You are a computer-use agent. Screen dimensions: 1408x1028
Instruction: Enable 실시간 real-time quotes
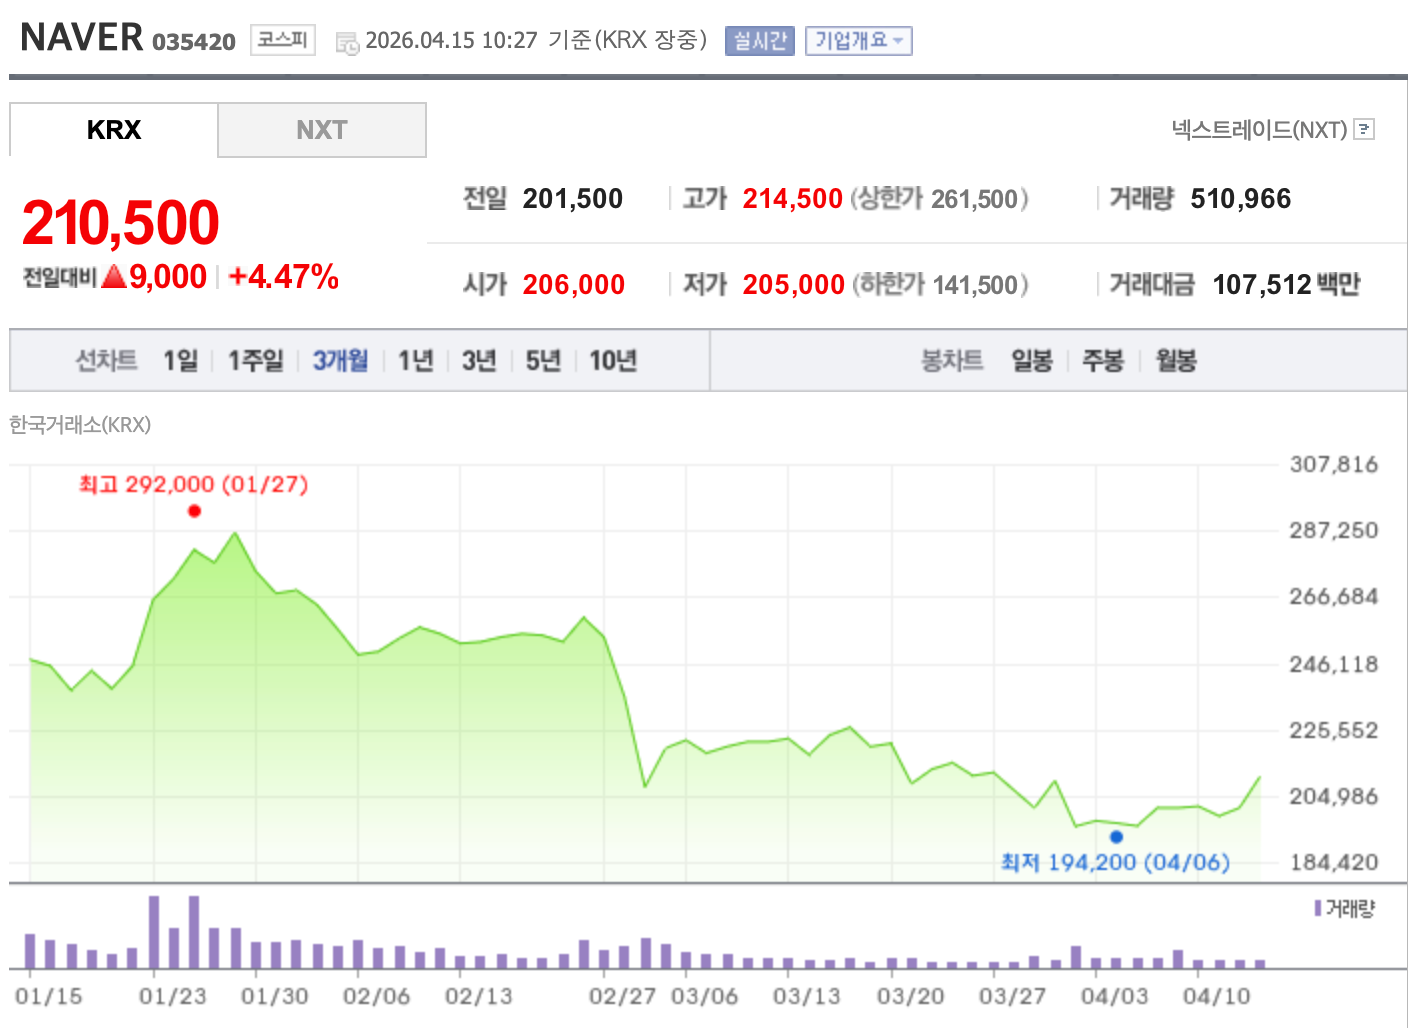pos(759,41)
